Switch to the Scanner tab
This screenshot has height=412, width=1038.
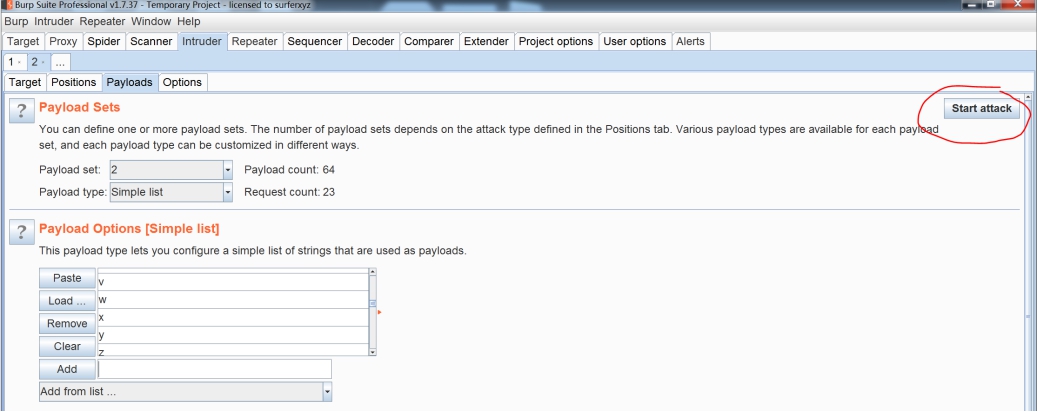[x=151, y=41]
